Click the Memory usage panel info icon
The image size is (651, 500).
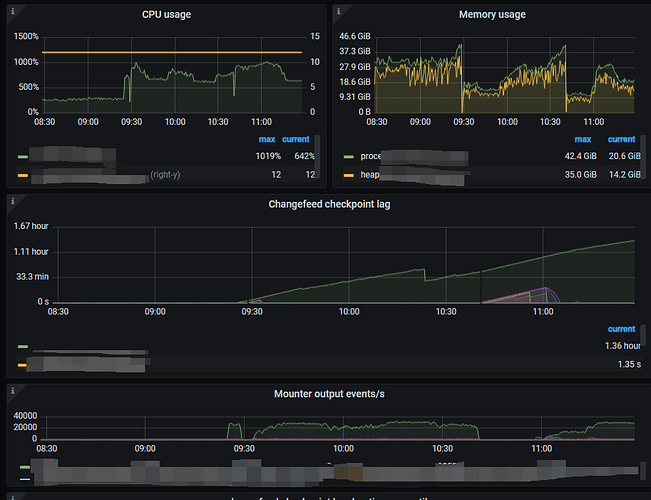point(337,10)
